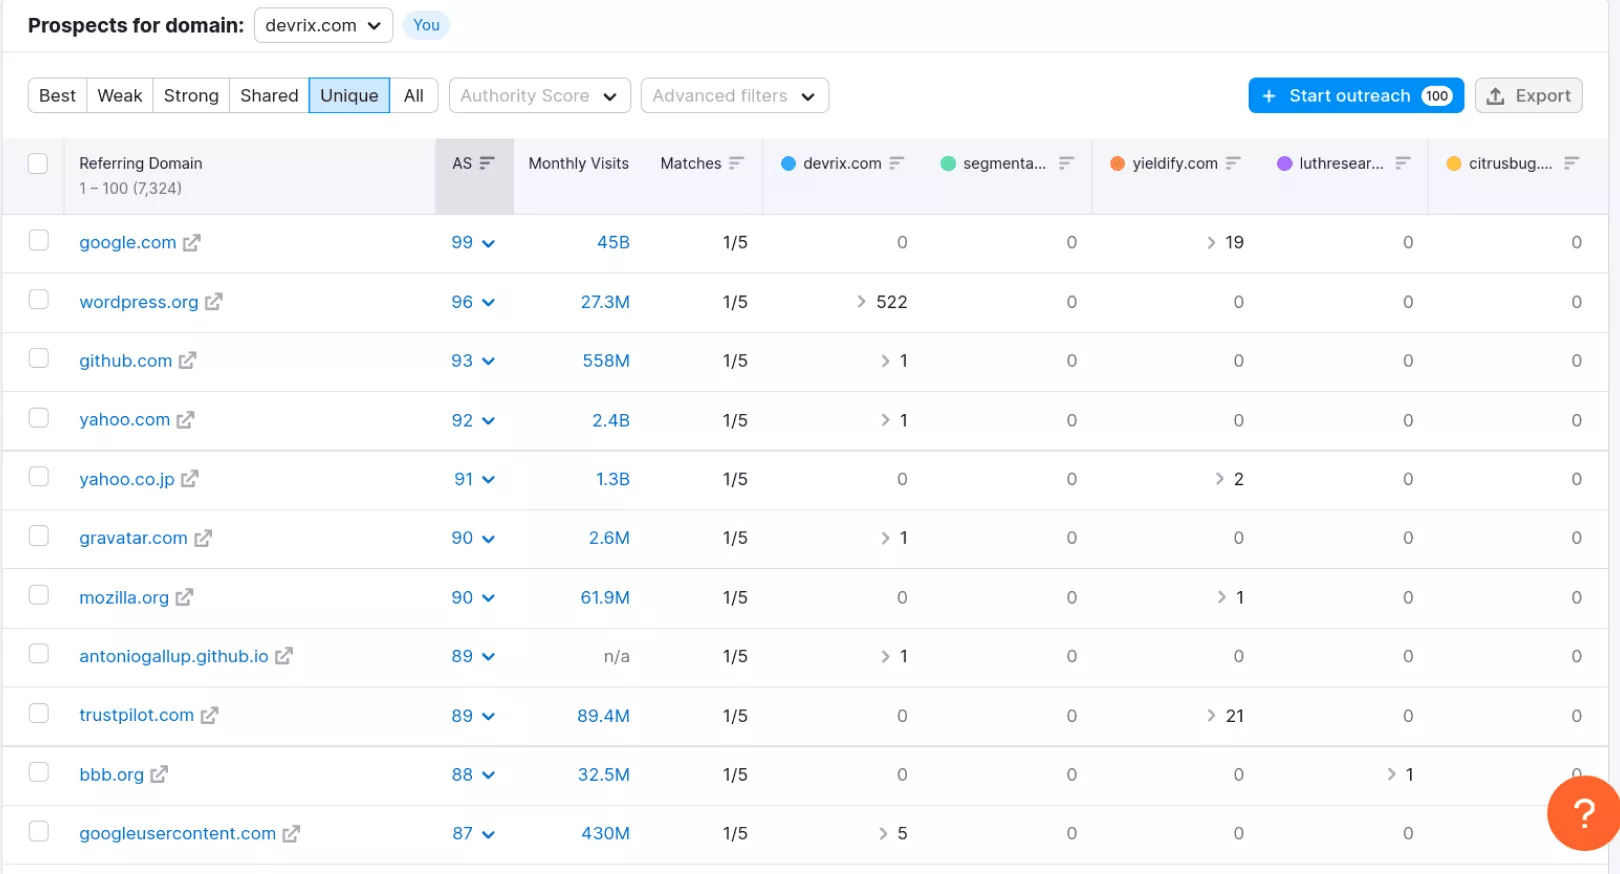The width and height of the screenshot is (1620, 874).
Task: Open the Authority Score filter dropdown
Action: [539, 96]
